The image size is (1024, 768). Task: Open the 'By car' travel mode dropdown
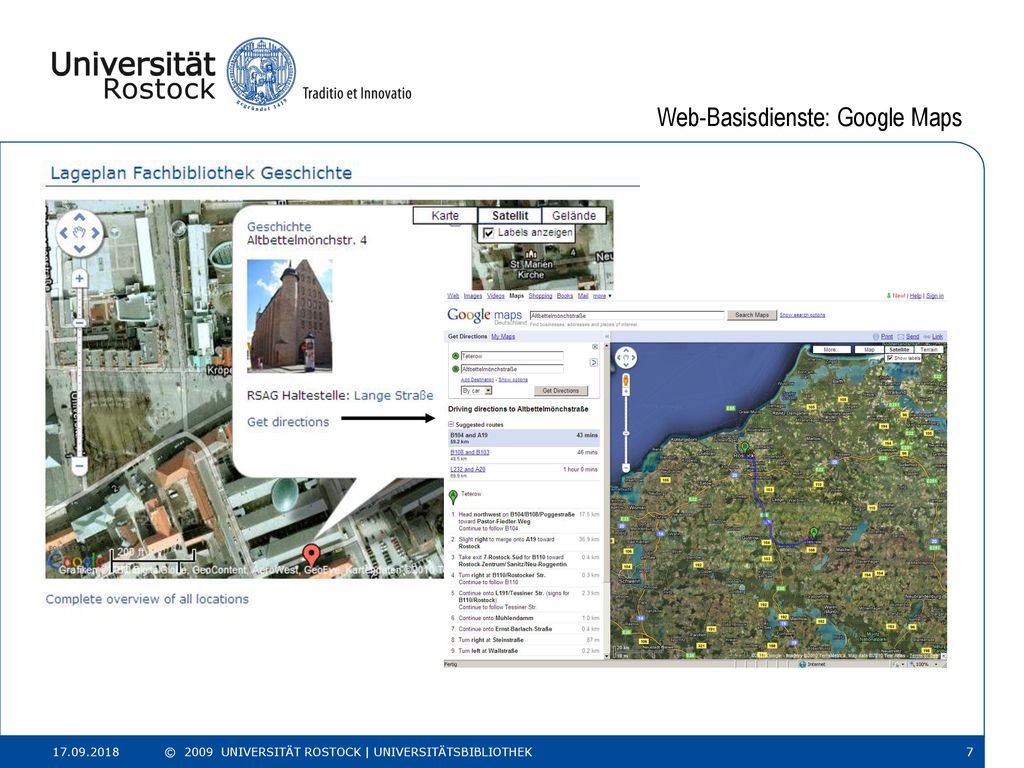[477, 391]
